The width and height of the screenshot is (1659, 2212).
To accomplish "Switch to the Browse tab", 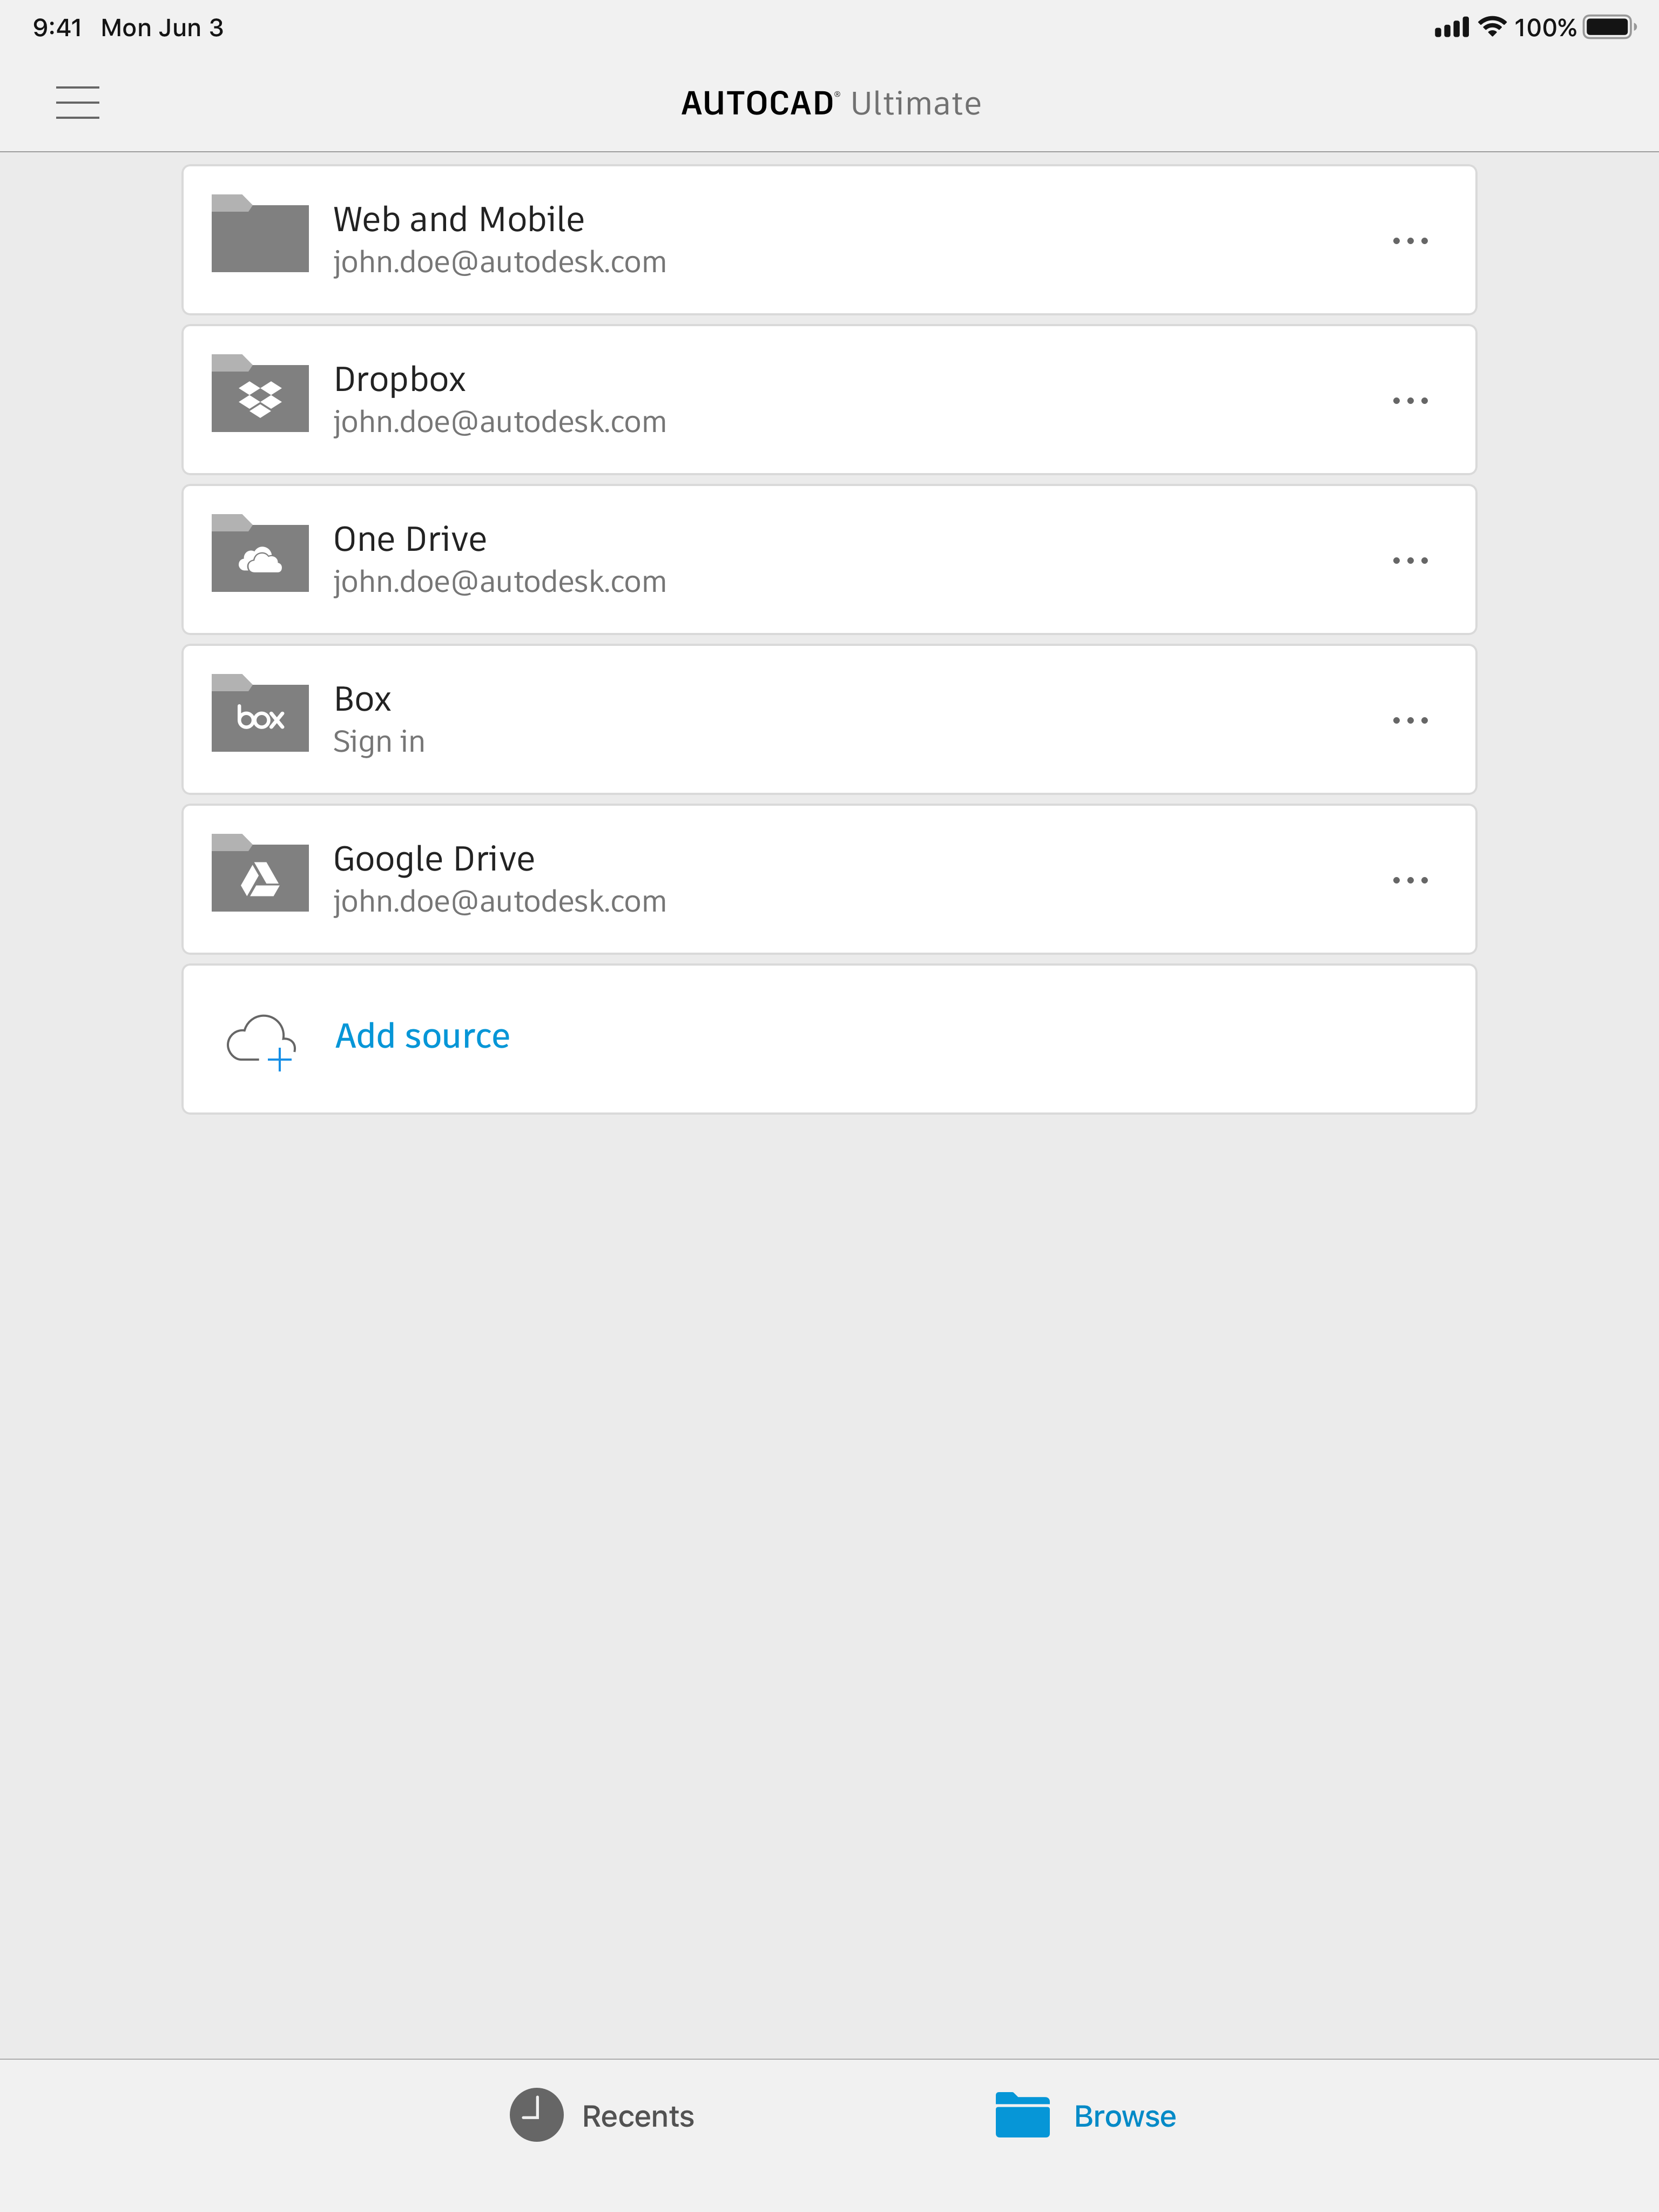I will [1086, 2116].
